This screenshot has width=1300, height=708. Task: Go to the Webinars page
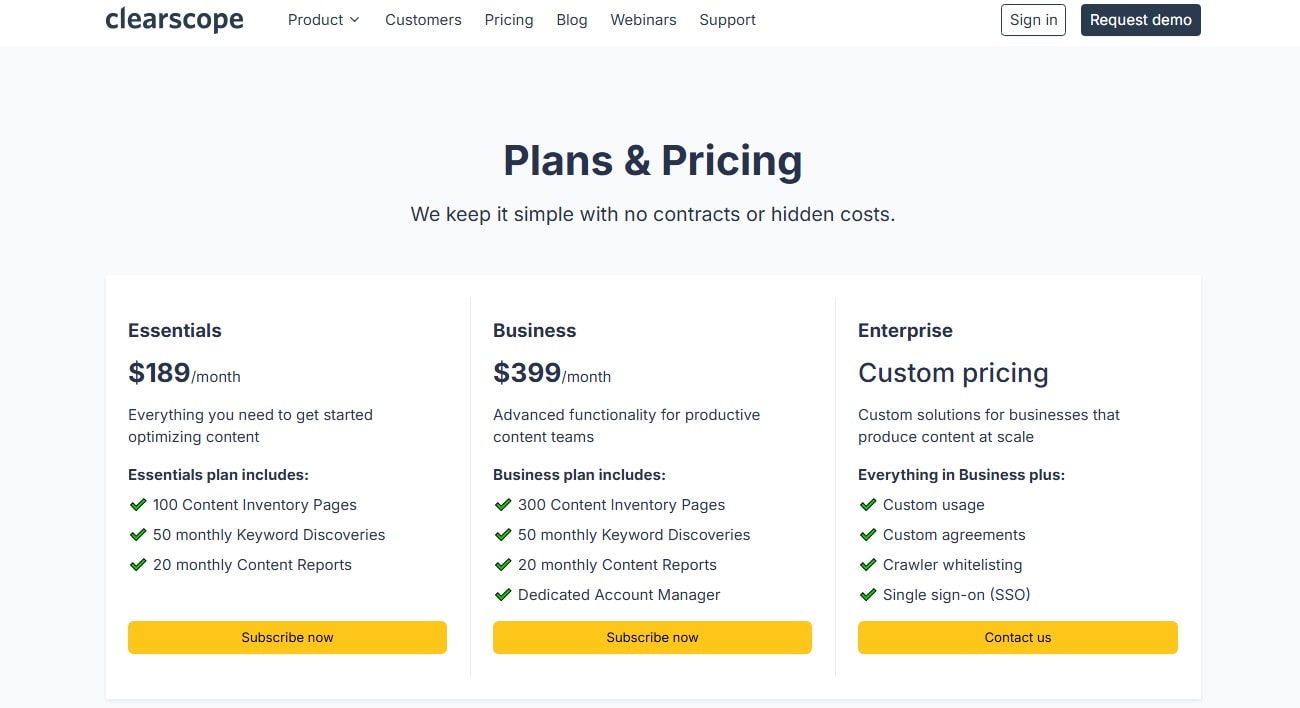643,19
